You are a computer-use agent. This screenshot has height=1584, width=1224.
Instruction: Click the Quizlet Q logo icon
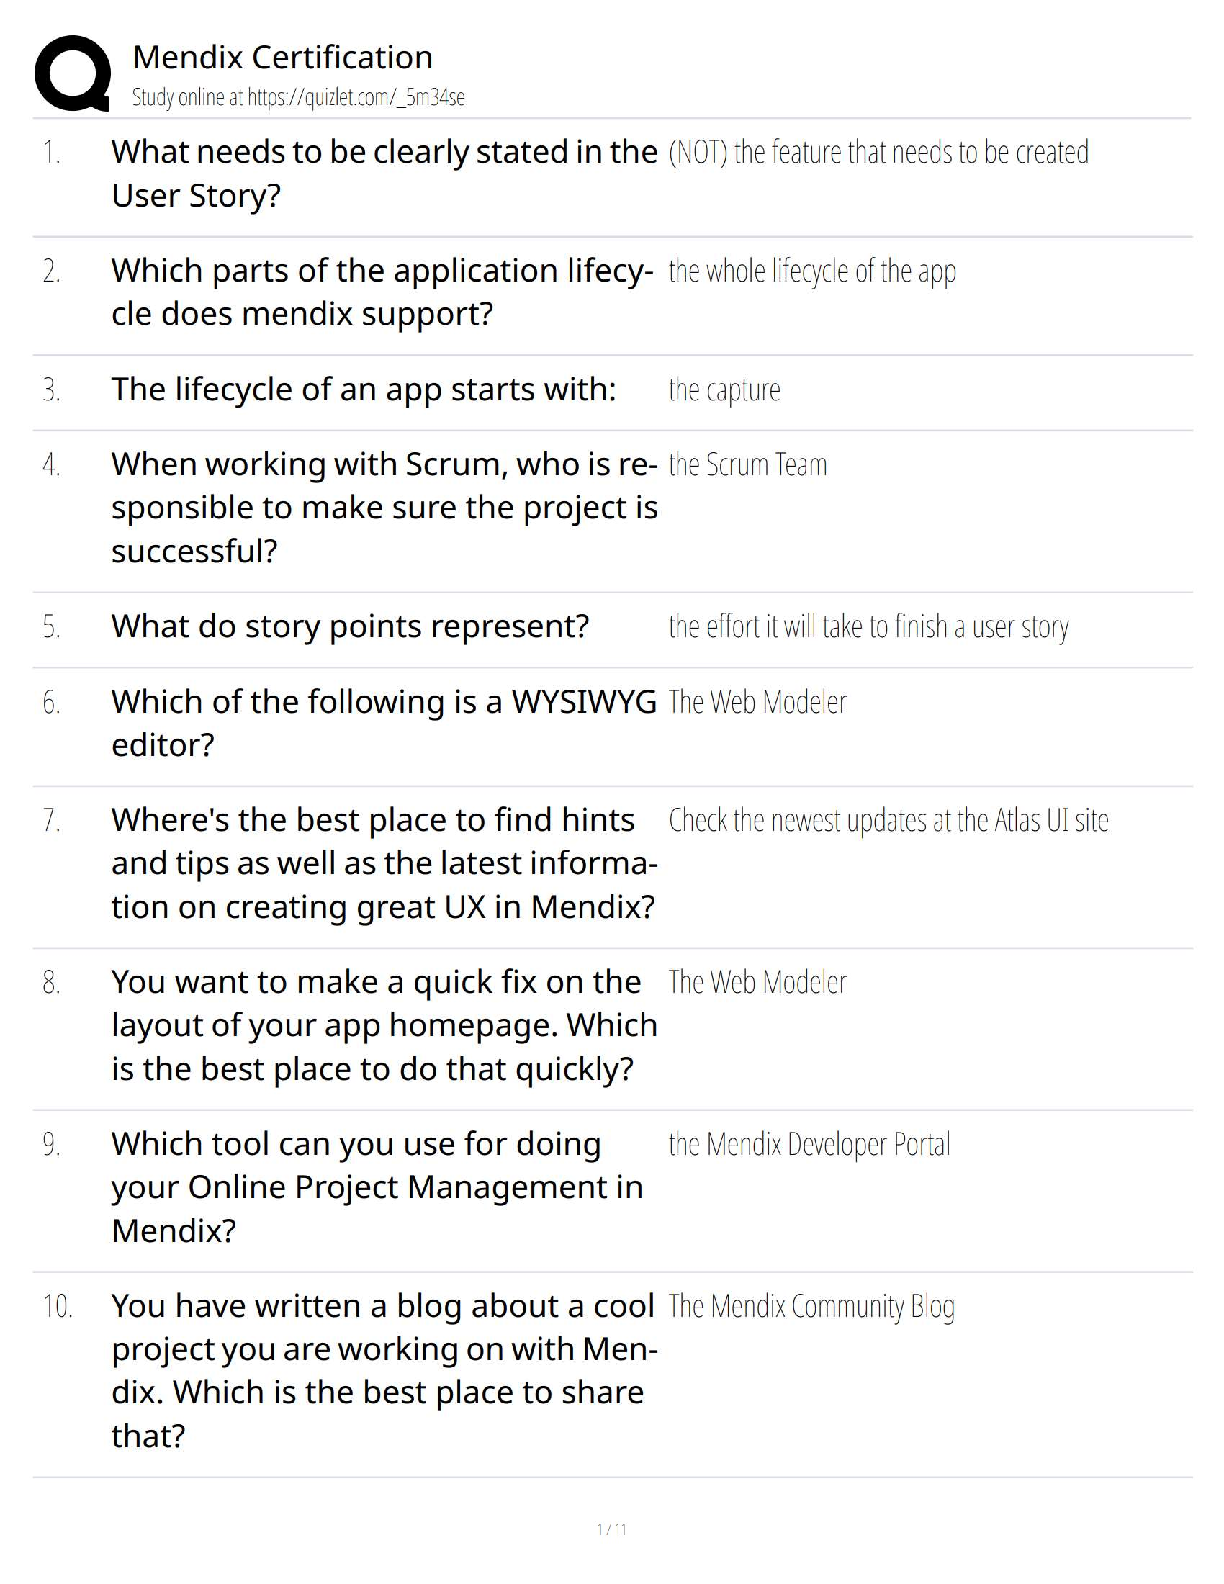pos(72,73)
